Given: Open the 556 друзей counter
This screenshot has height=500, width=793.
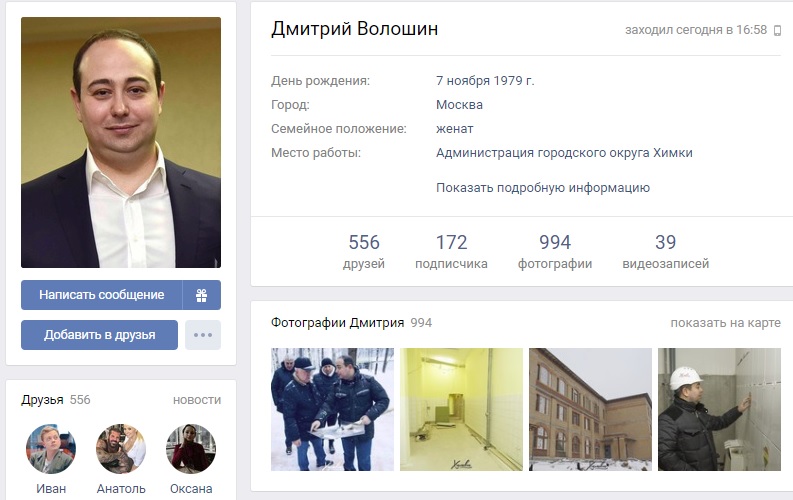Looking at the screenshot, I should pos(364,252).
